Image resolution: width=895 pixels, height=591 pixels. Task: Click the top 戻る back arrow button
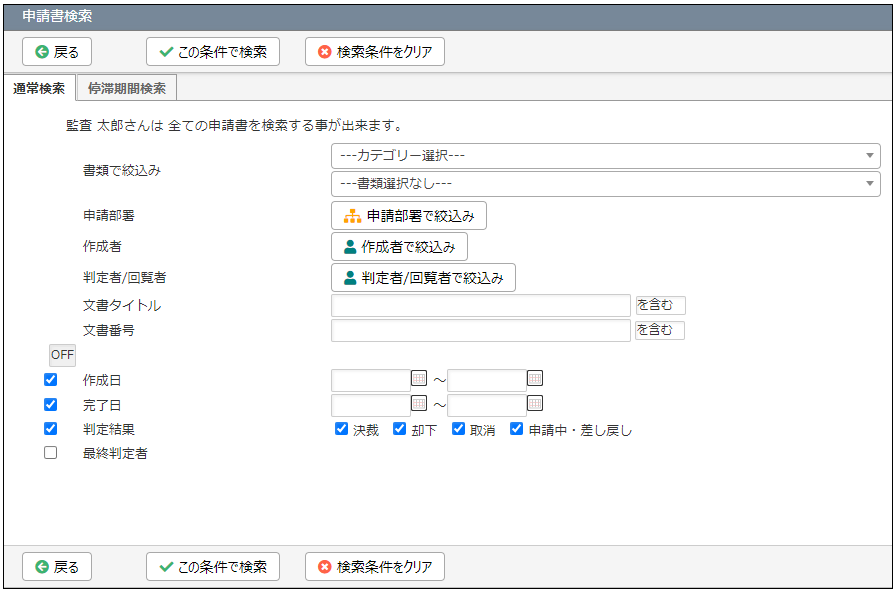(x=57, y=53)
